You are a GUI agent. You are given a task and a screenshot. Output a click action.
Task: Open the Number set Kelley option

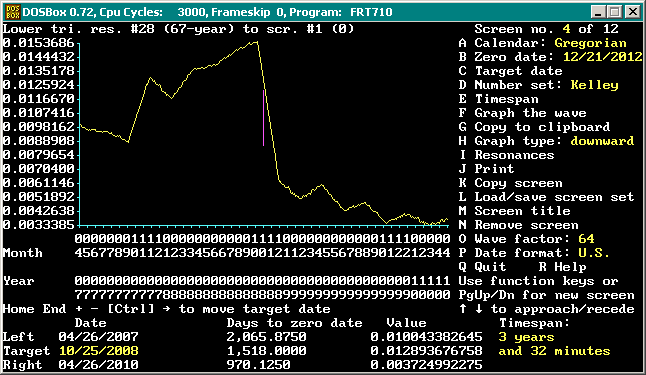[x=538, y=85]
